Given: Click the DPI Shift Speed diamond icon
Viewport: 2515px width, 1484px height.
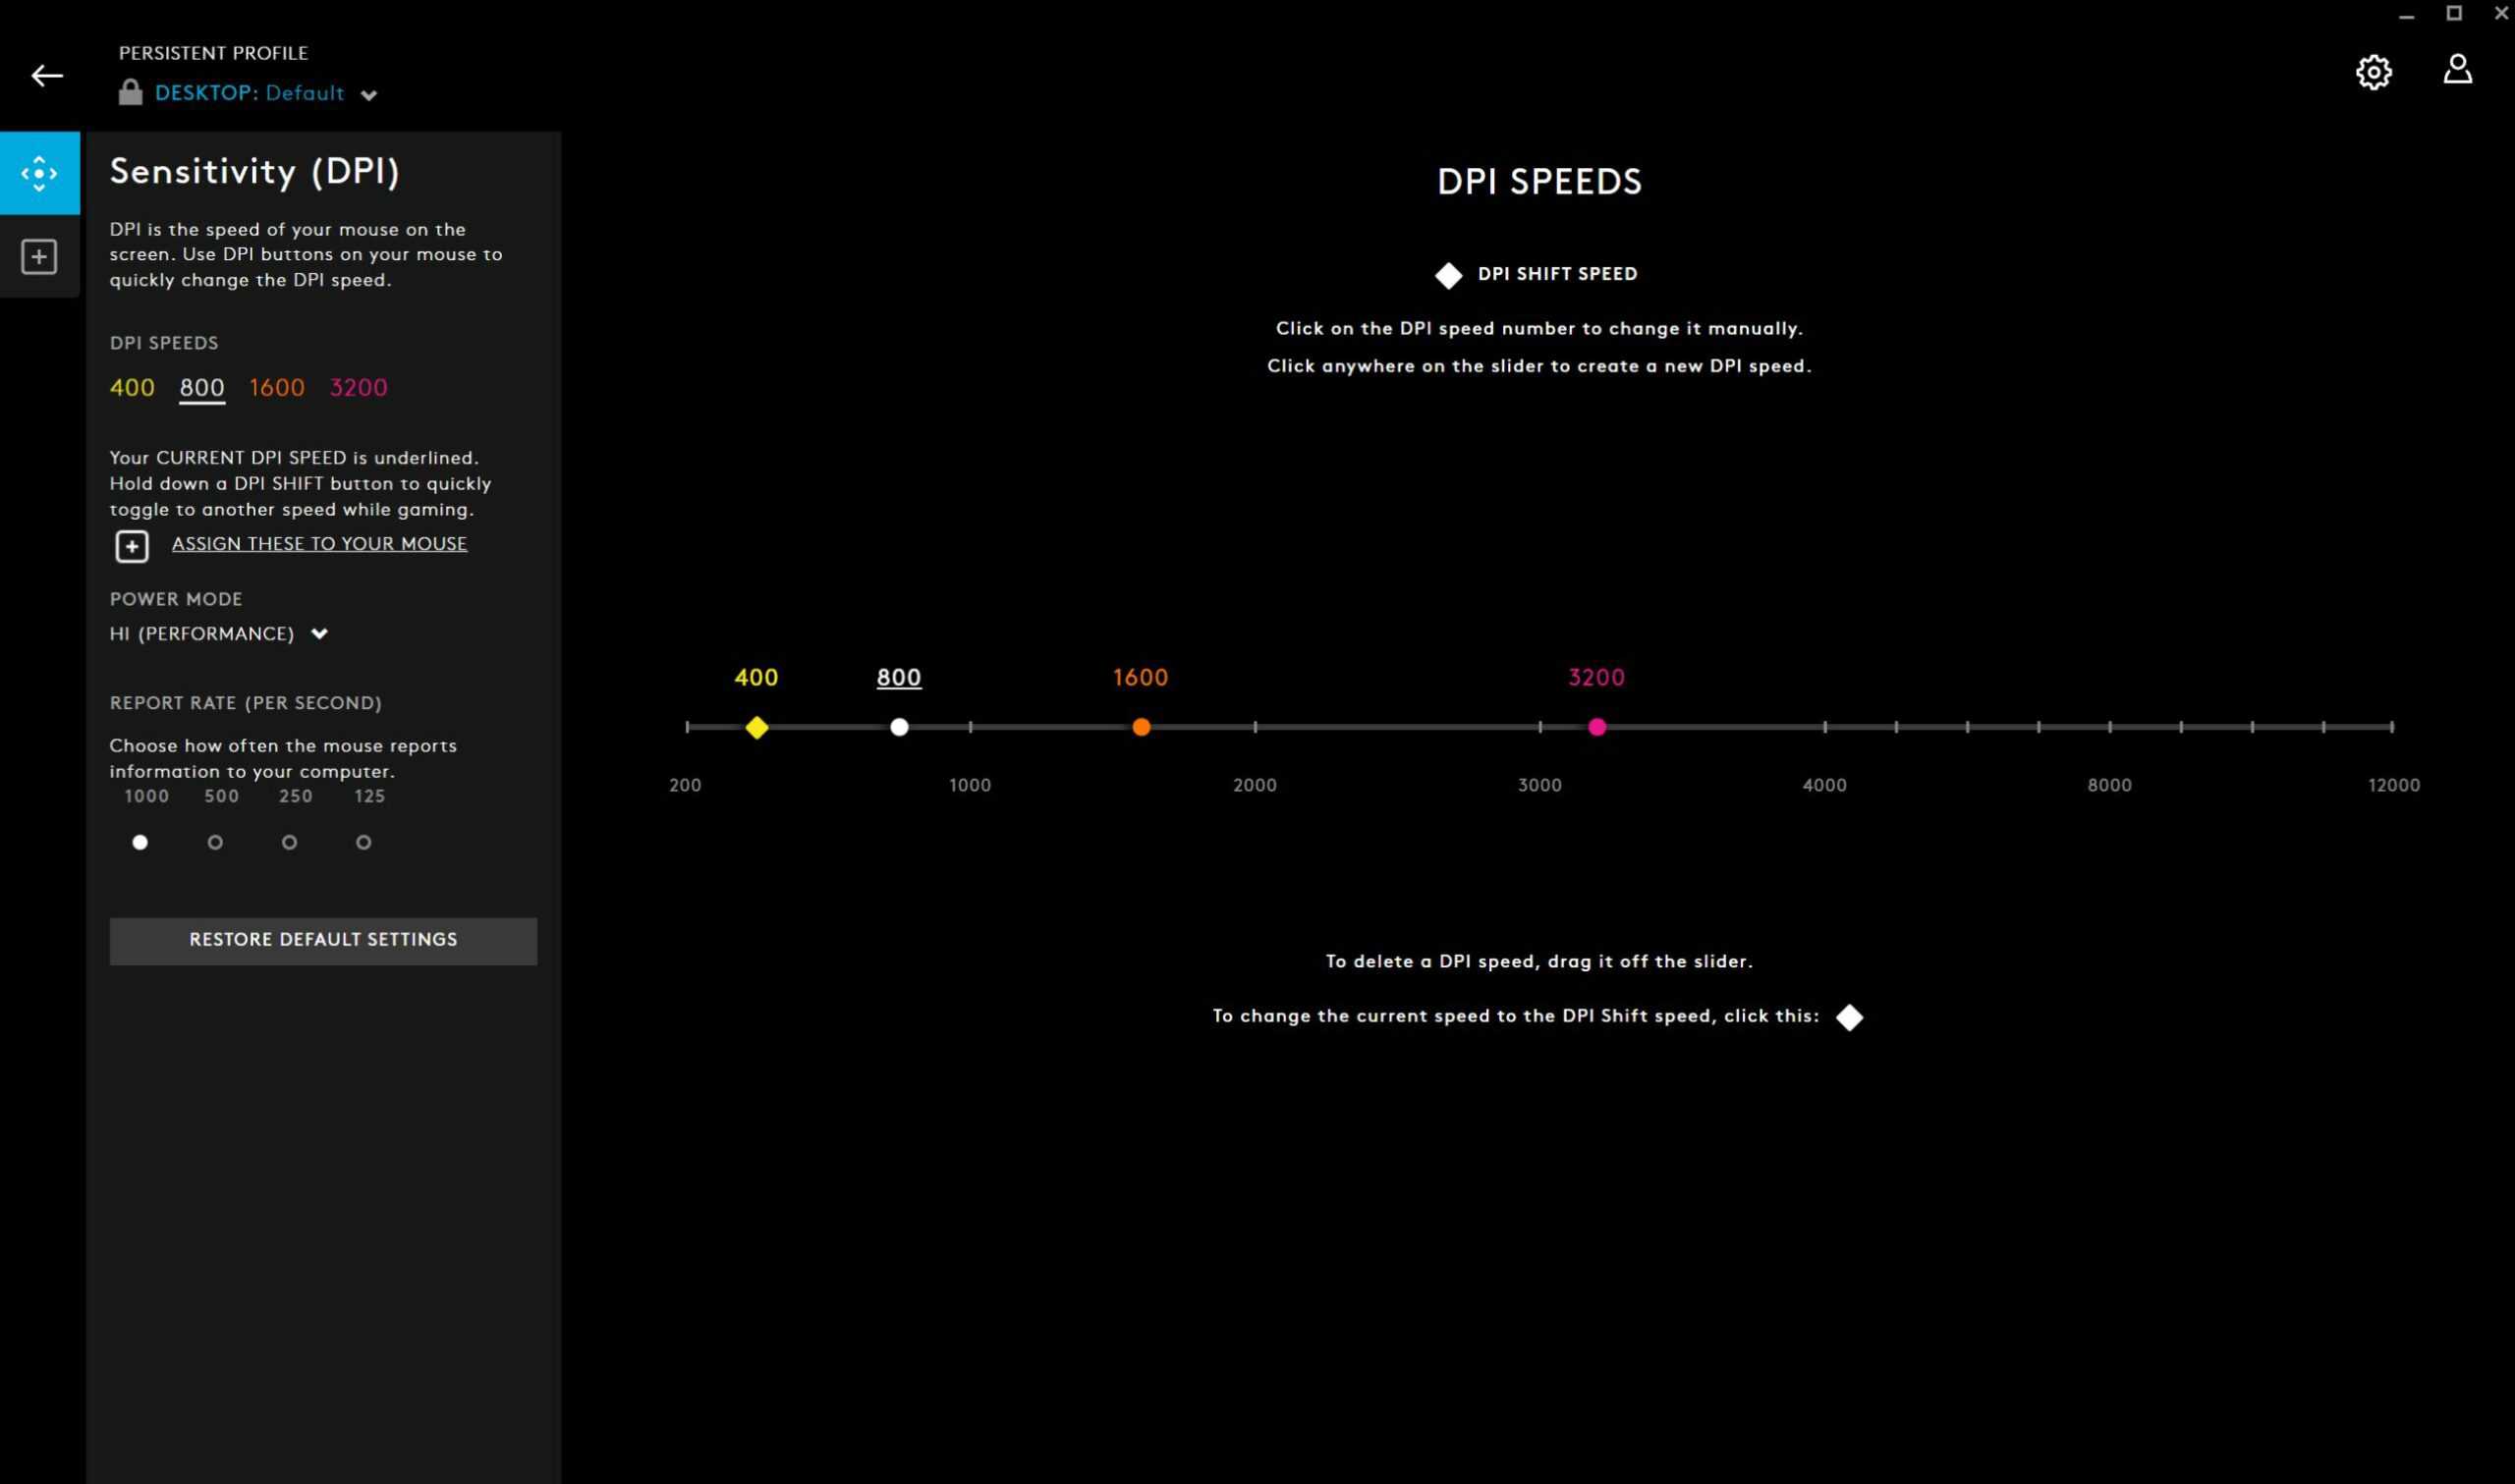Looking at the screenshot, I should click(1446, 274).
